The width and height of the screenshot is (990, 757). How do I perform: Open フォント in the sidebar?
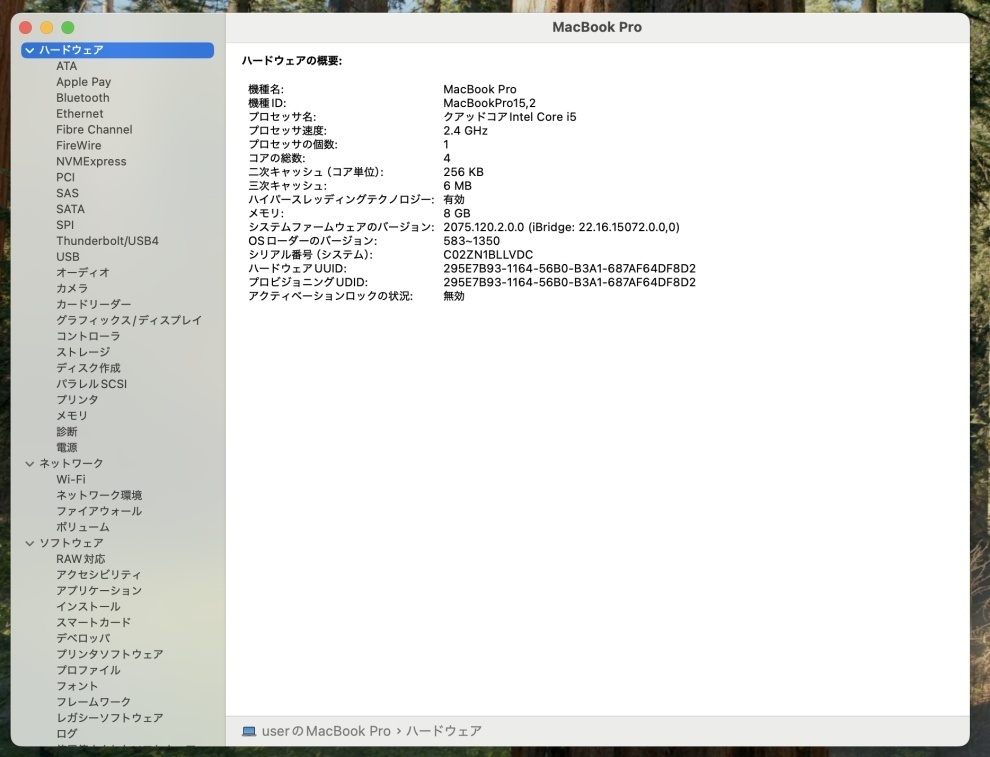[77, 686]
